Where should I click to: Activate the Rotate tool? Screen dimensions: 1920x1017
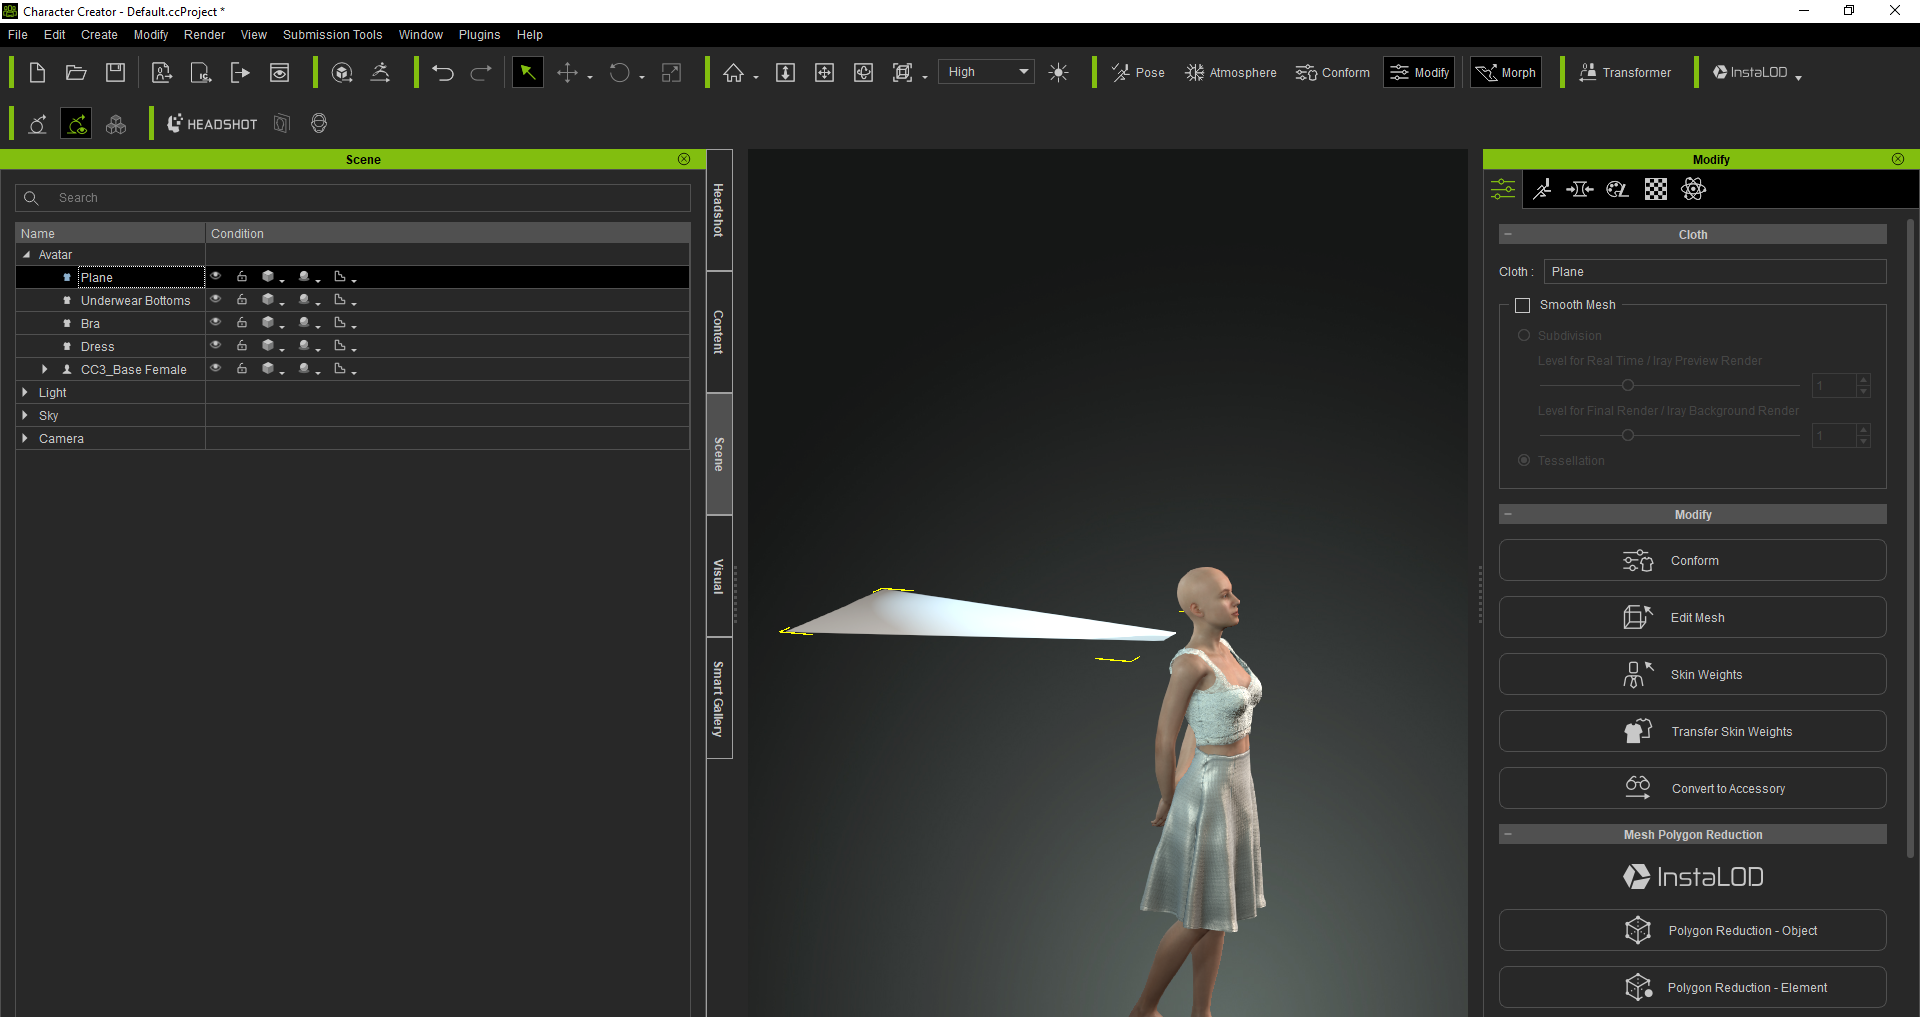pos(620,73)
